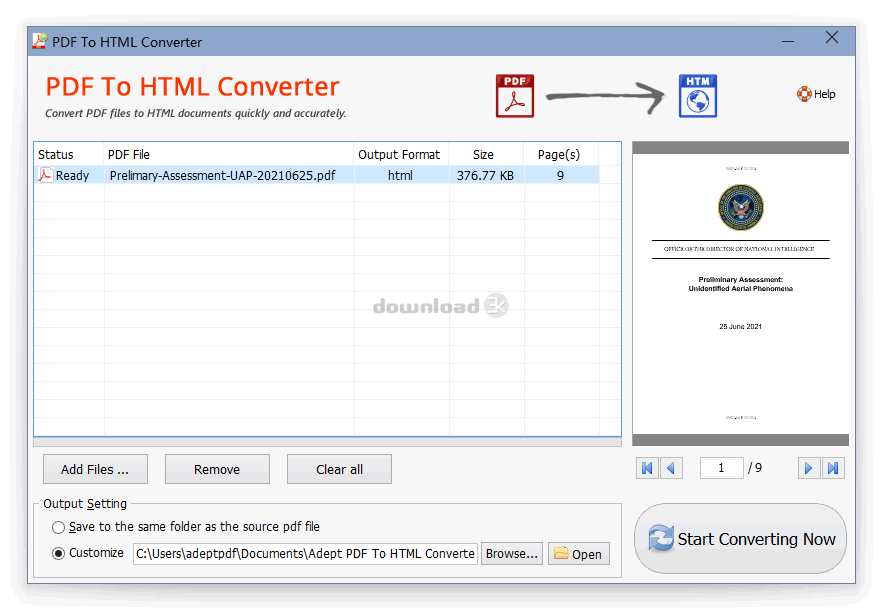Screen dimensions: 882x610
Task: Click the 'Ready' status text
Action: [73, 176]
